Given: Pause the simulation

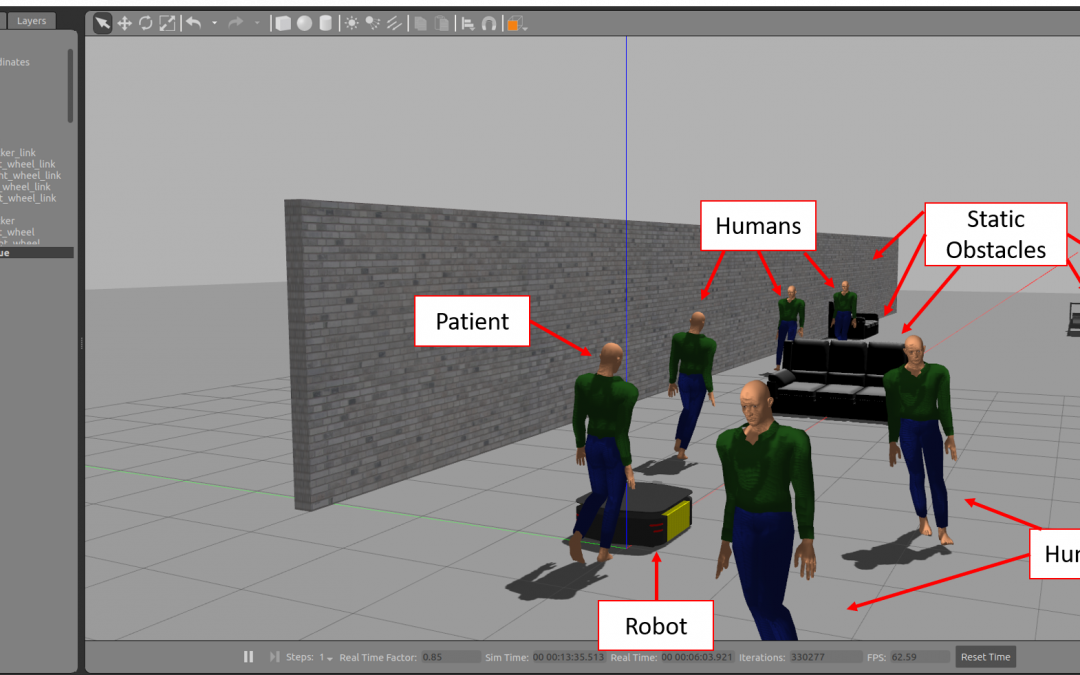Looking at the screenshot, I should [x=248, y=657].
